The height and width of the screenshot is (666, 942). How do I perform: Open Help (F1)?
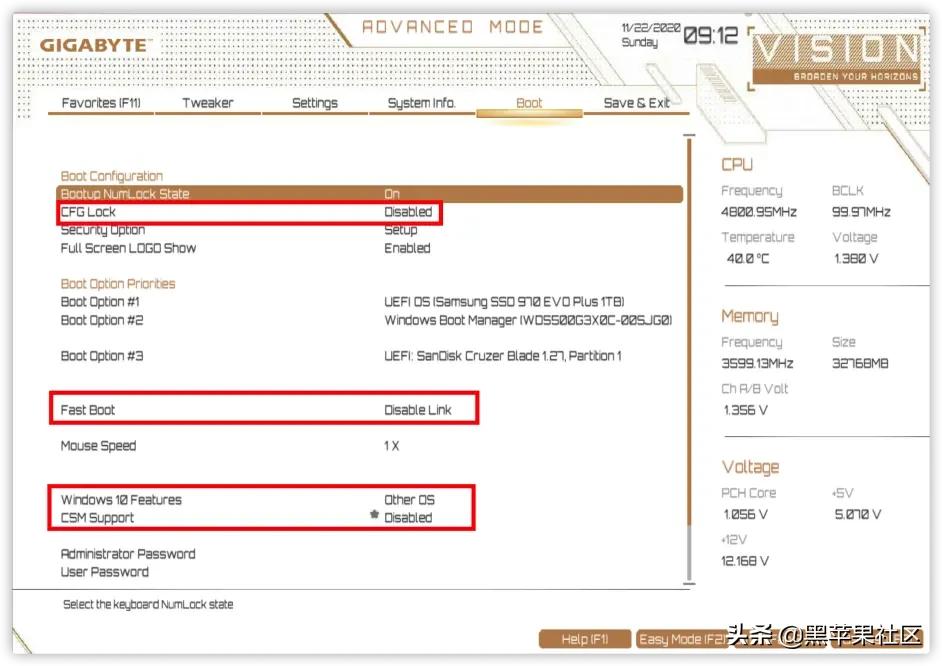[x=584, y=639]
